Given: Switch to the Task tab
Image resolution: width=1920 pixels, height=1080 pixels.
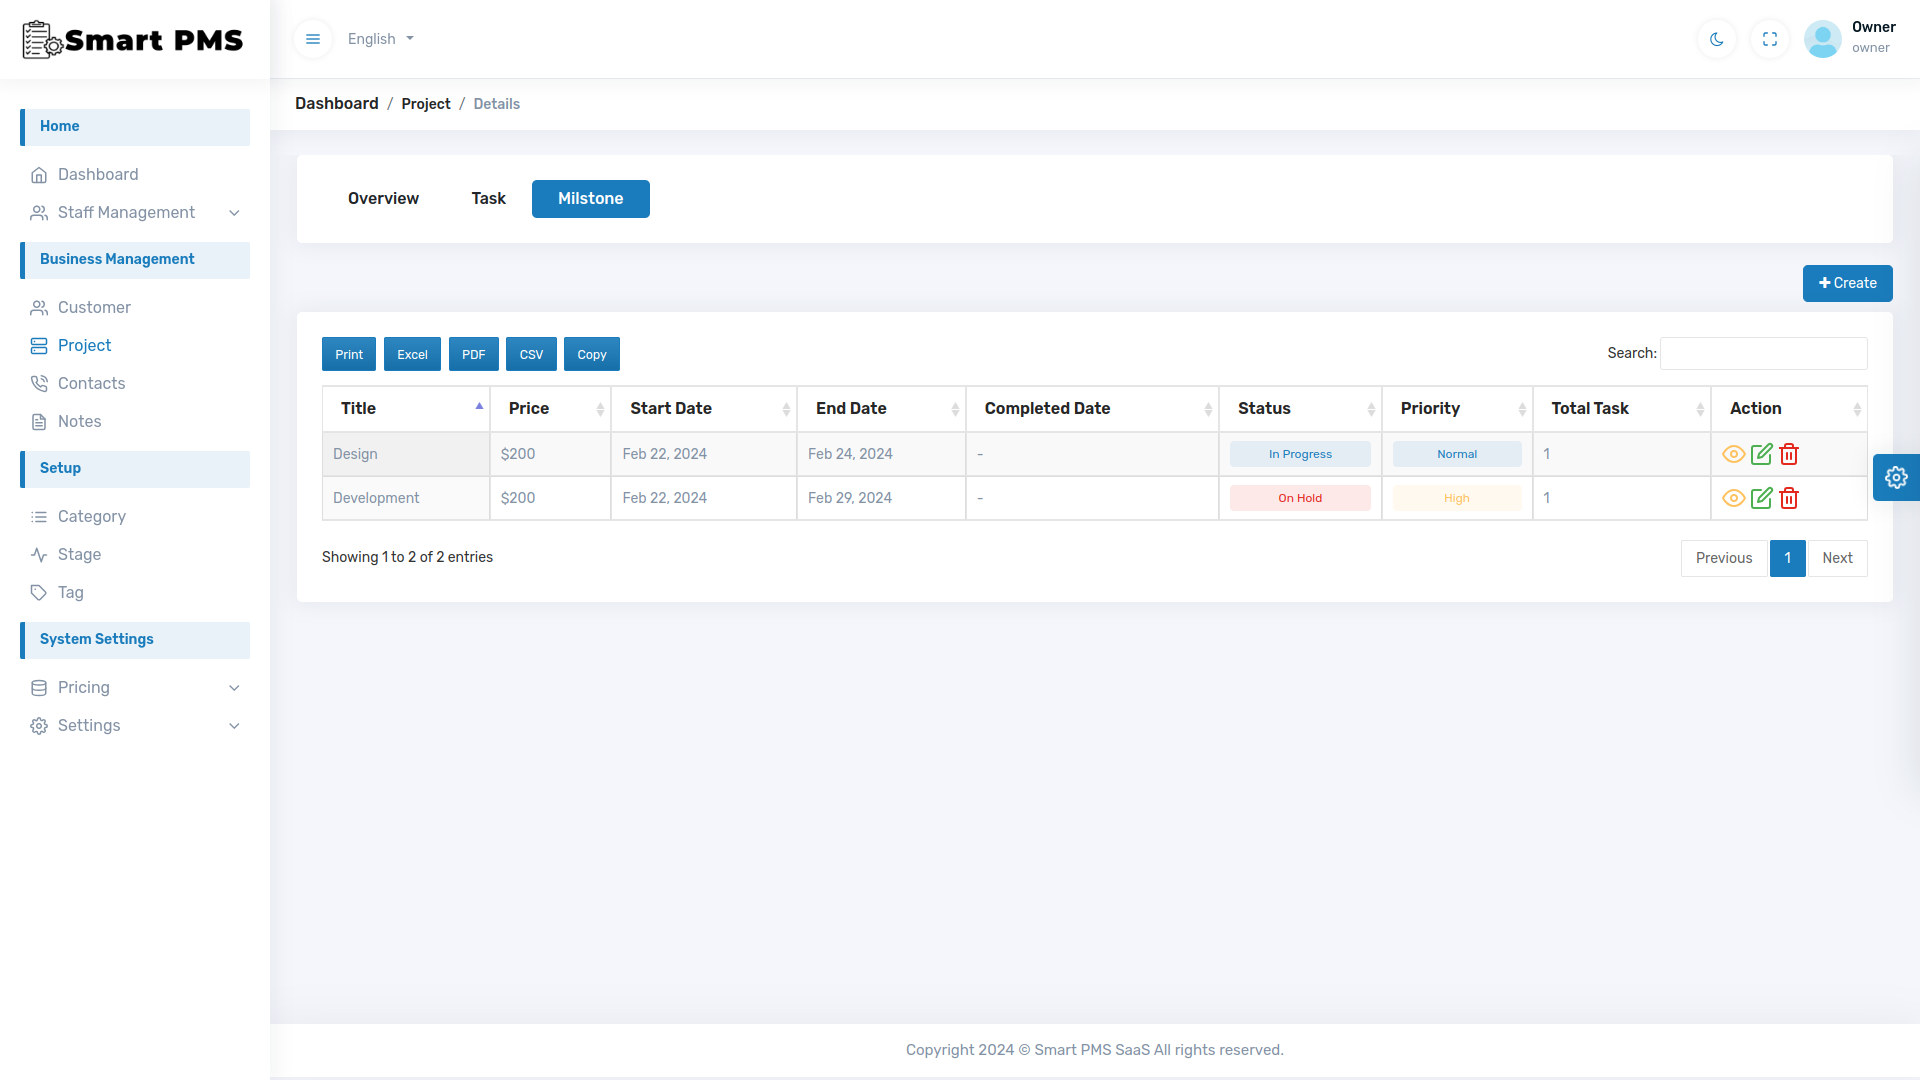Looking at the screenshot, I should tap(488, 198).
